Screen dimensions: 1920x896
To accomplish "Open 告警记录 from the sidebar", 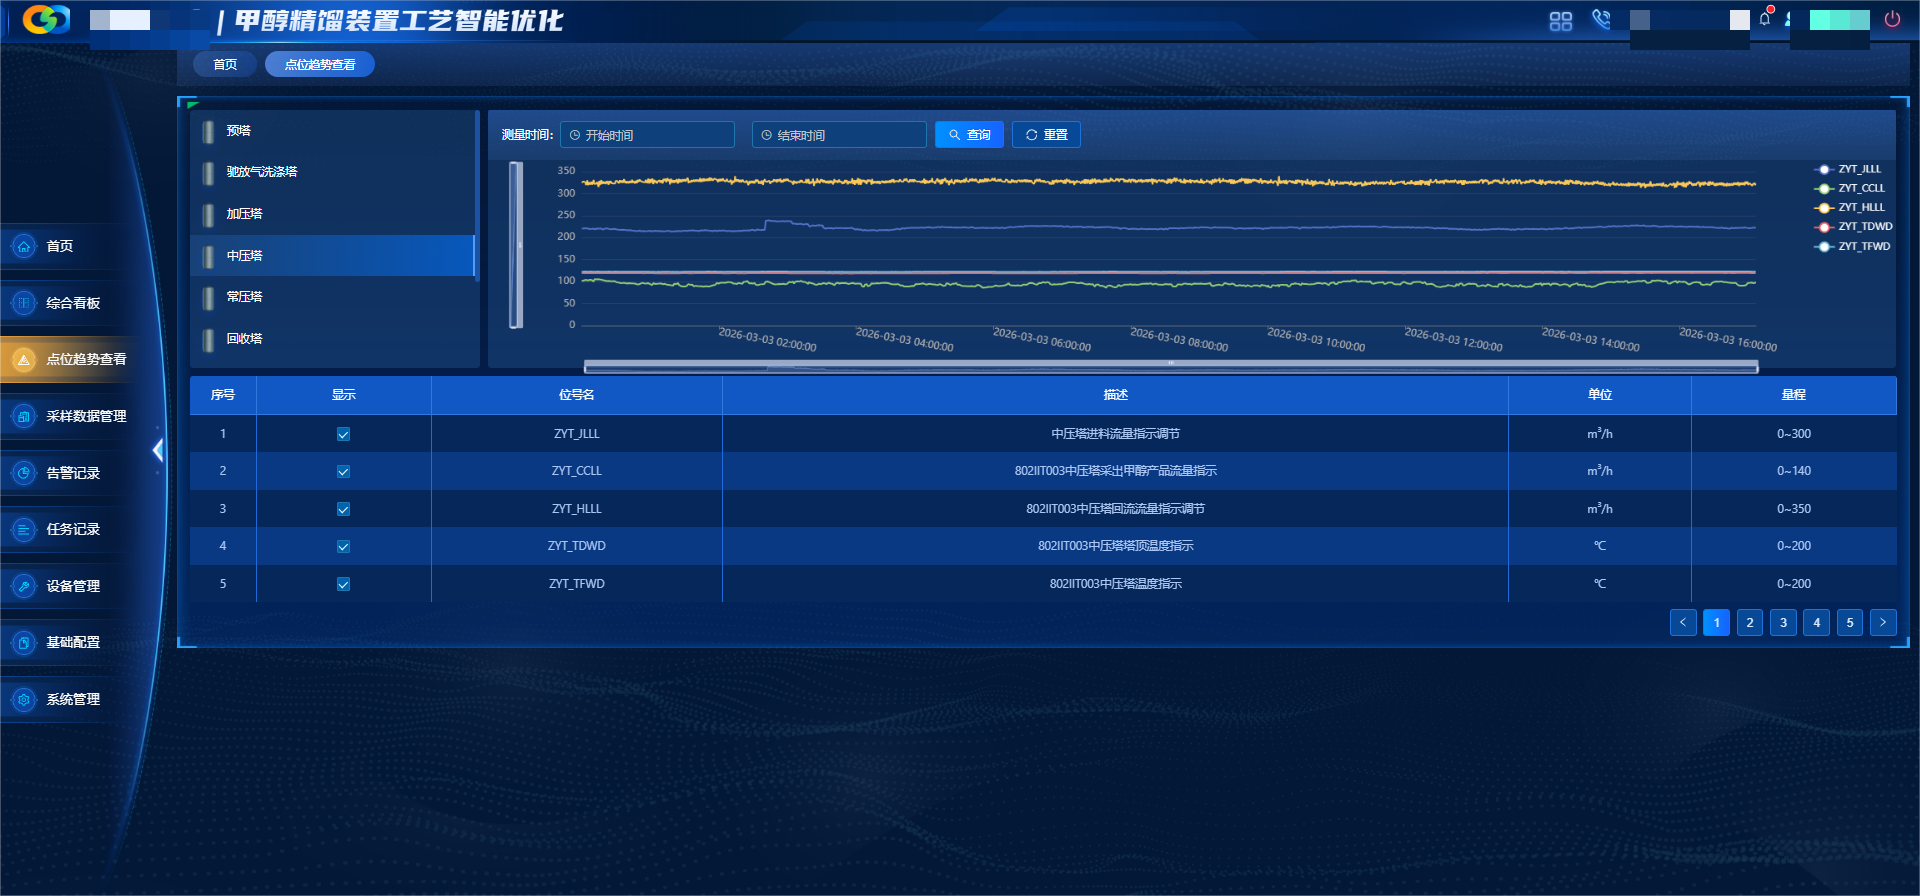I will (72, 473).
